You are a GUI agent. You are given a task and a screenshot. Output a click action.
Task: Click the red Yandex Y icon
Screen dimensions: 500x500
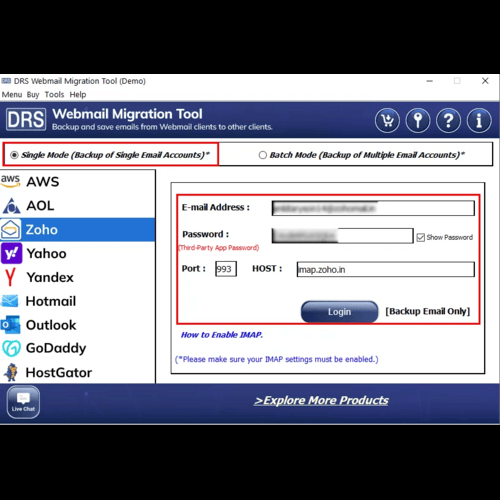(11, 277)
